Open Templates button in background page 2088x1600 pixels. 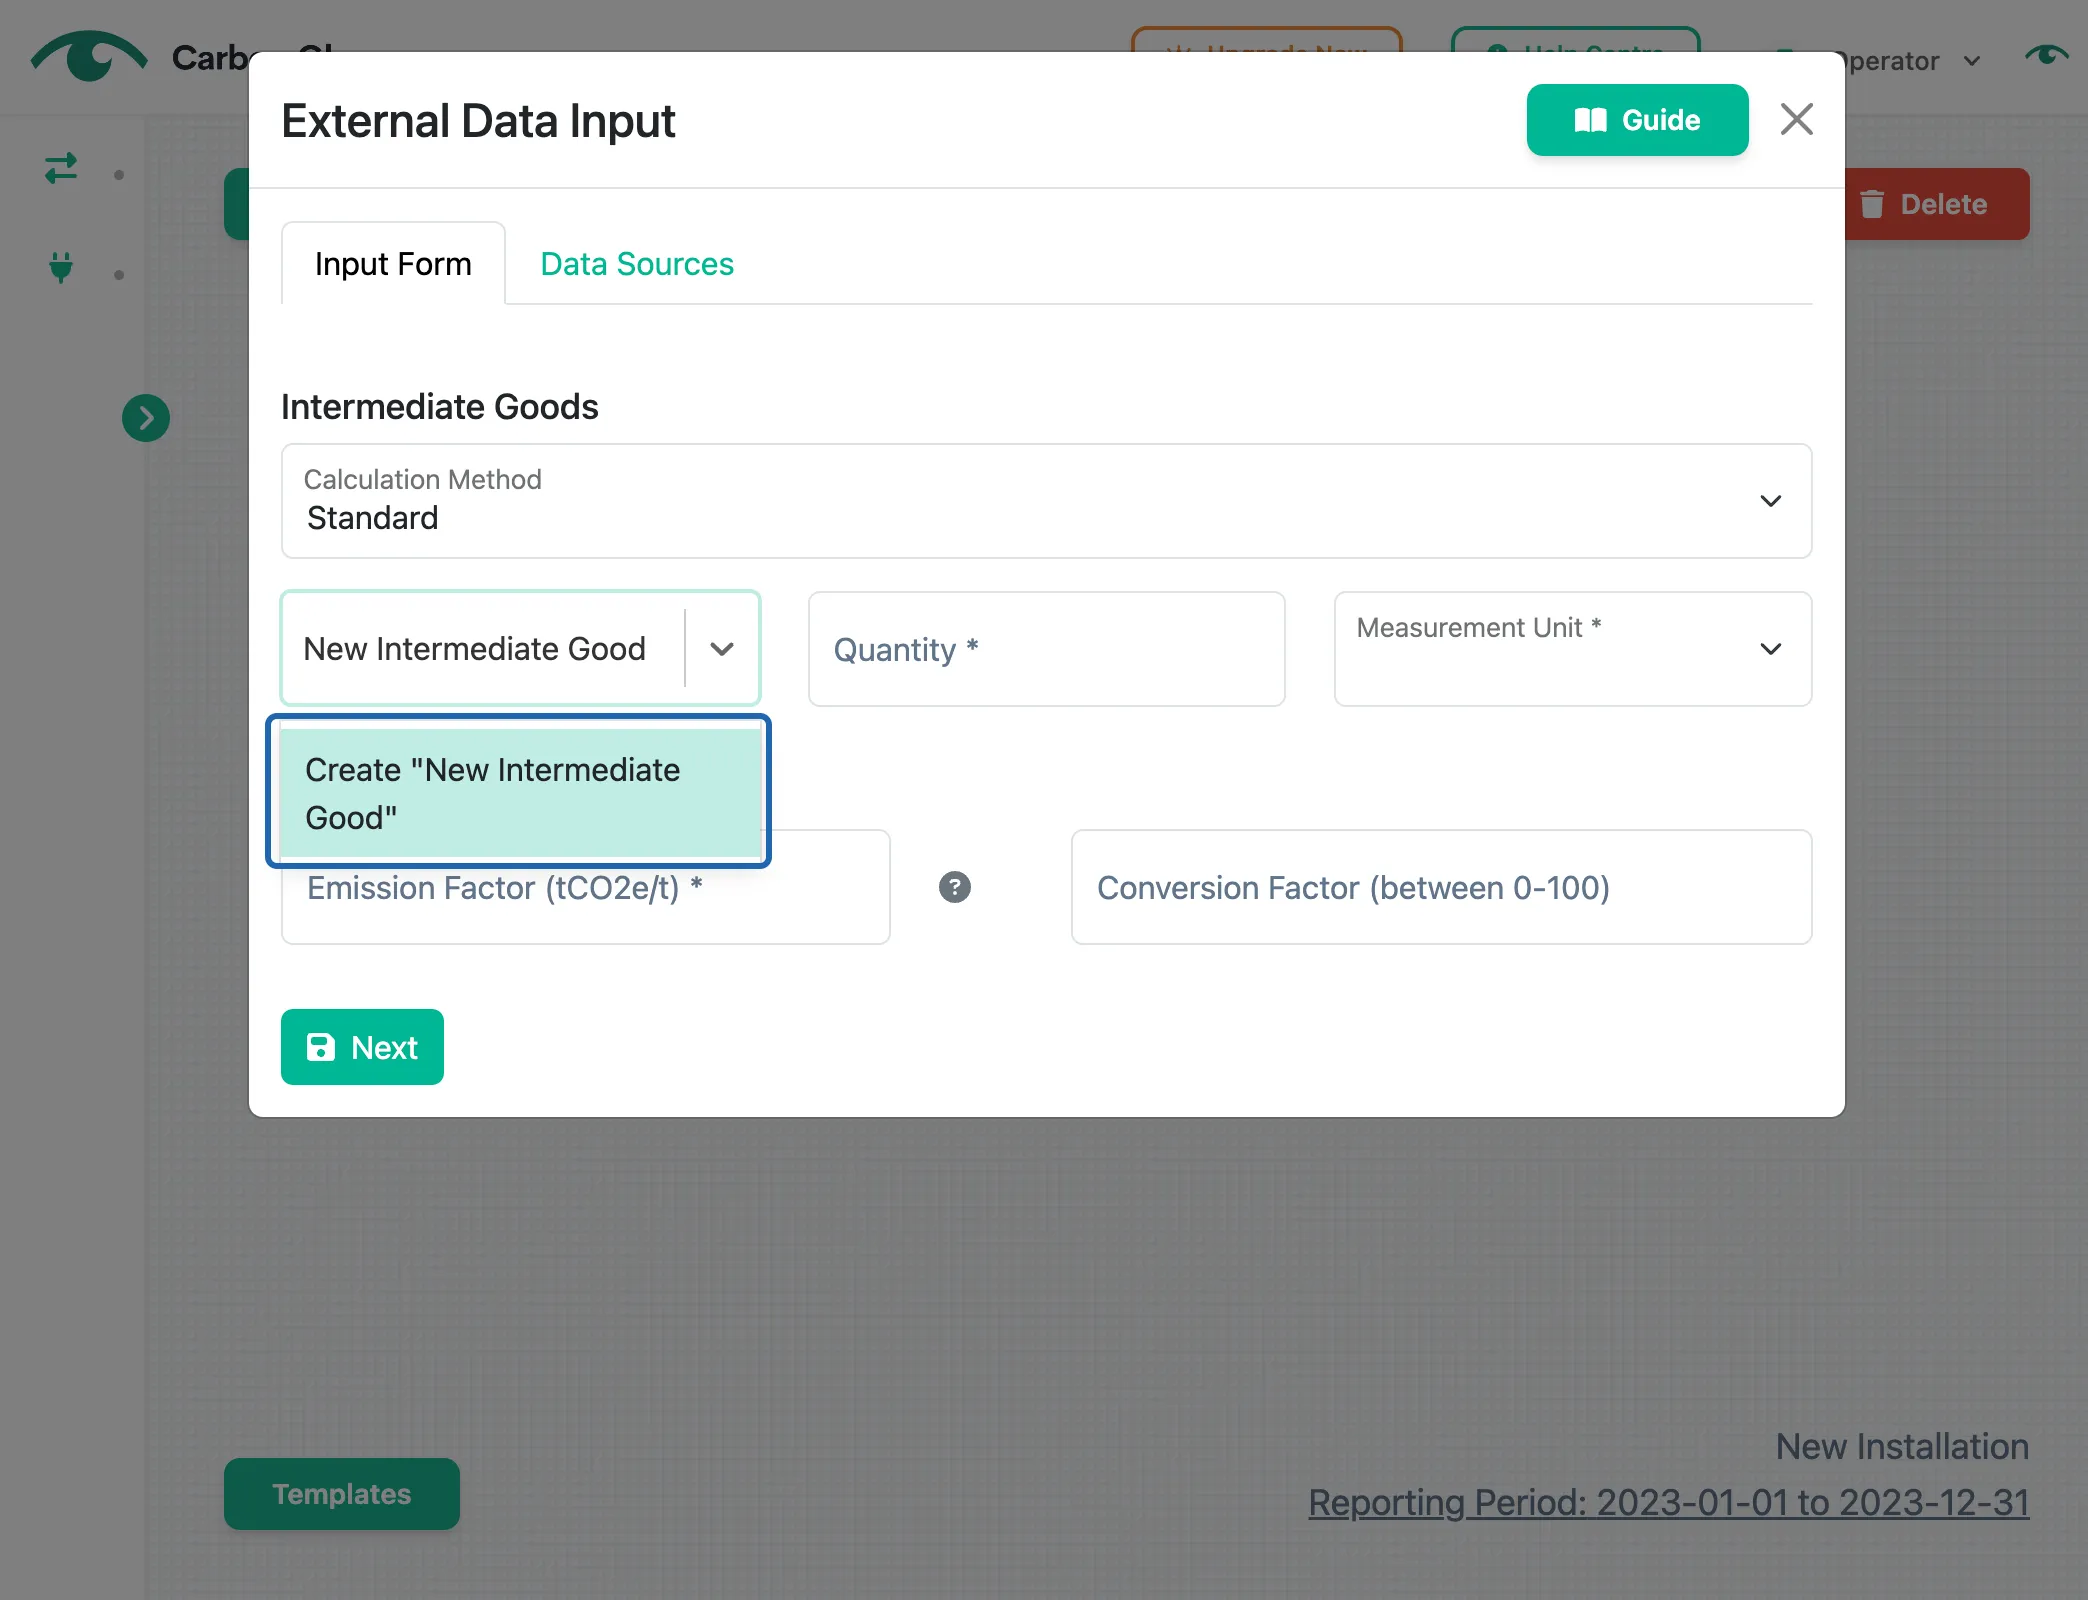point(342,1494)
